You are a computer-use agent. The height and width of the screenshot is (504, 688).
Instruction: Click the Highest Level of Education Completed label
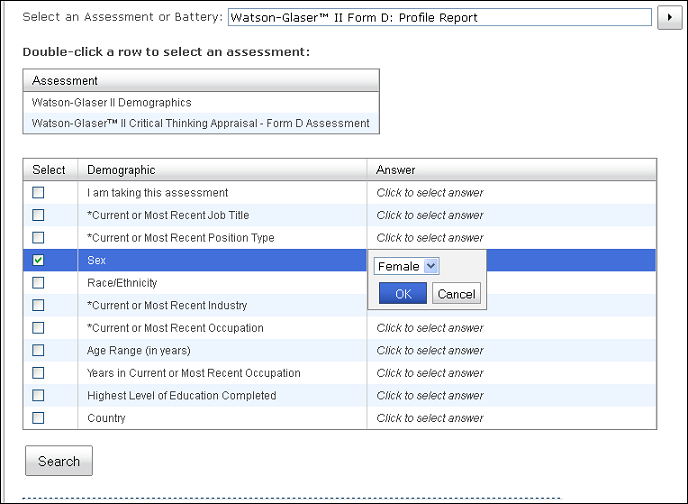point(182,396)
